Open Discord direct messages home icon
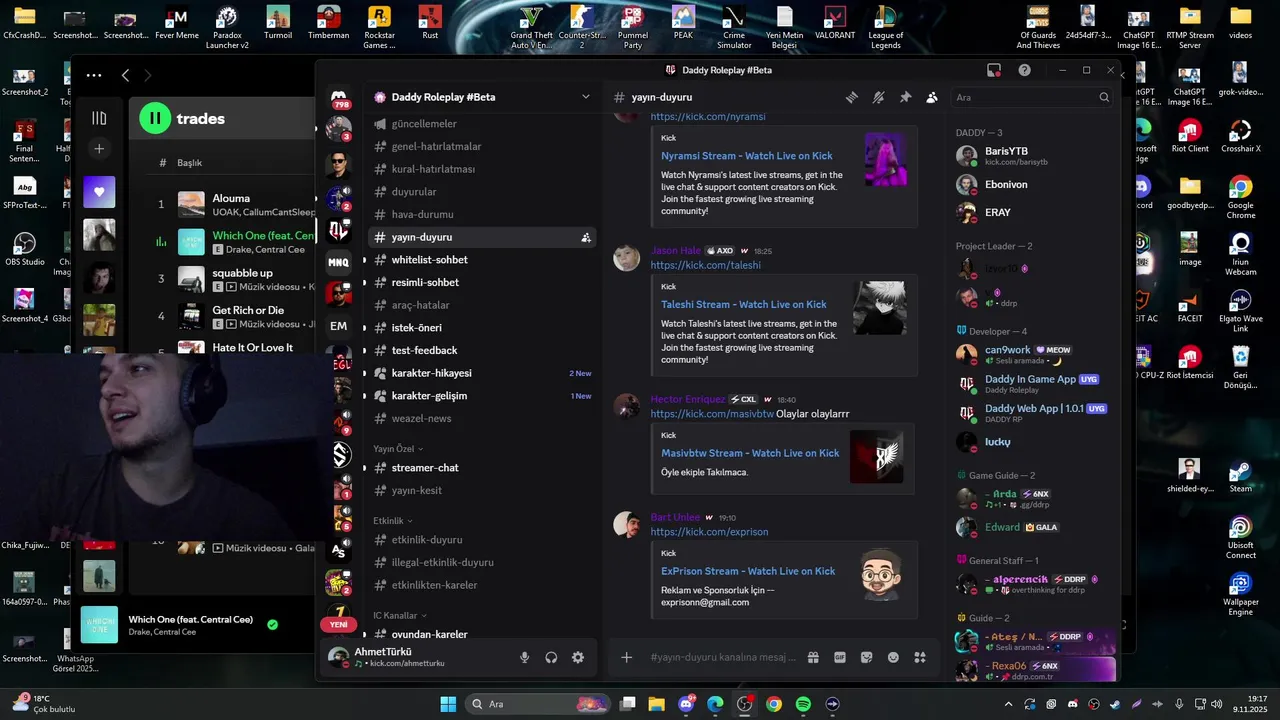 [x=339, y=97]
